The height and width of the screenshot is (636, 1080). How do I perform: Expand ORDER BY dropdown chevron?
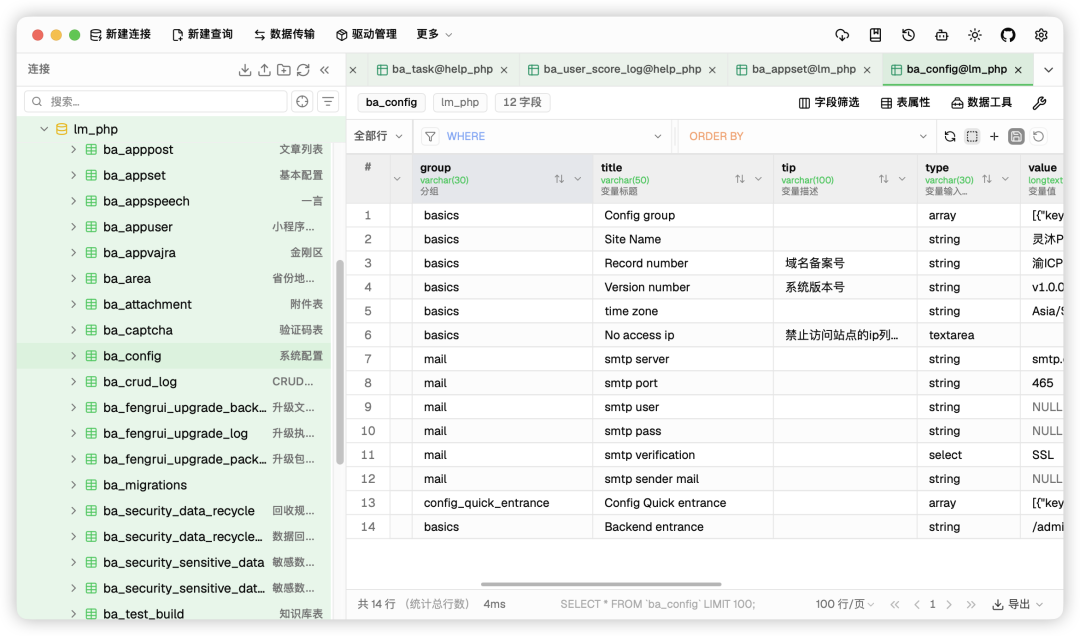pos(923,136)
